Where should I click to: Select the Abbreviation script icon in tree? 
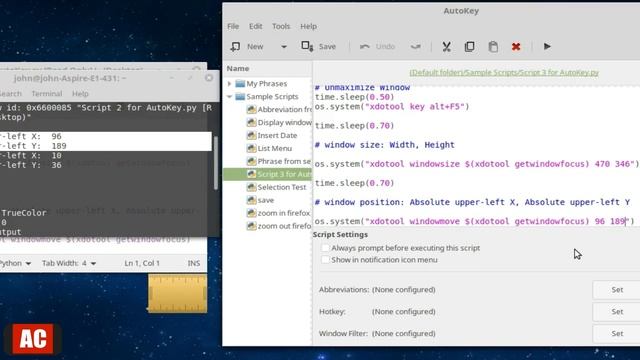click(251, 109)
